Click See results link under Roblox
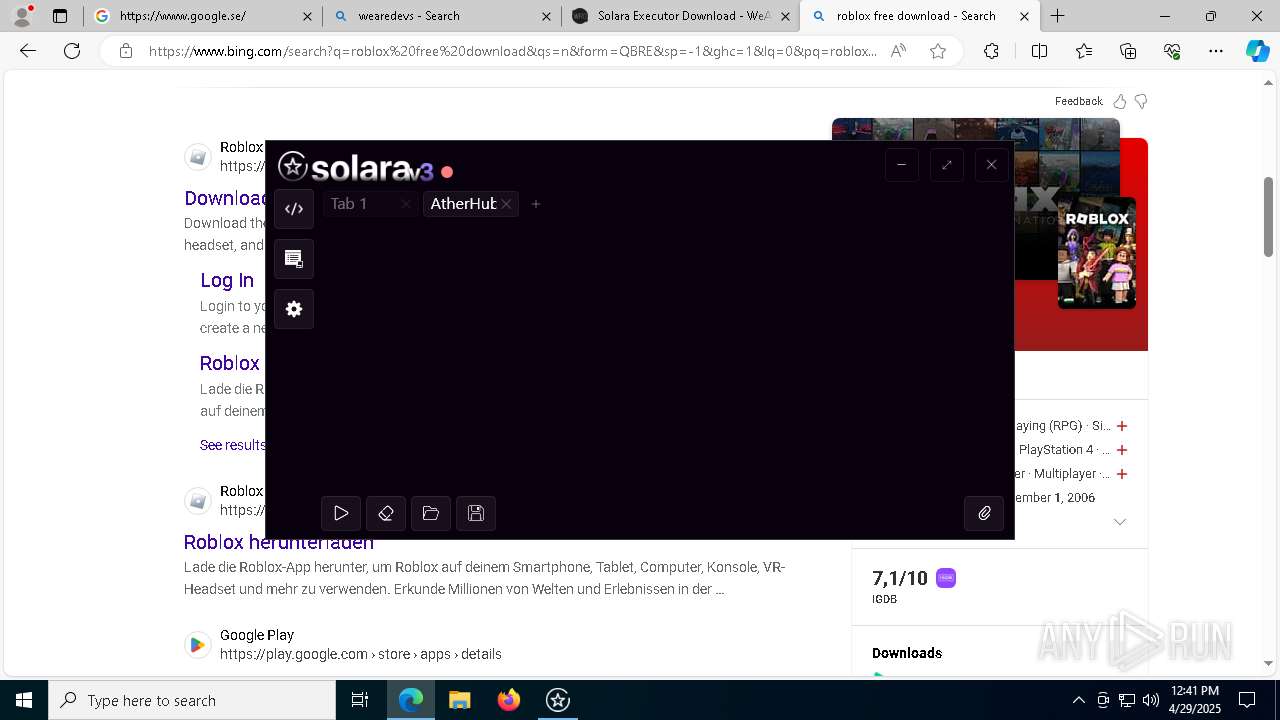This screenshot has width=1280, height=720. pyautogui.click(x=233, y=445)
